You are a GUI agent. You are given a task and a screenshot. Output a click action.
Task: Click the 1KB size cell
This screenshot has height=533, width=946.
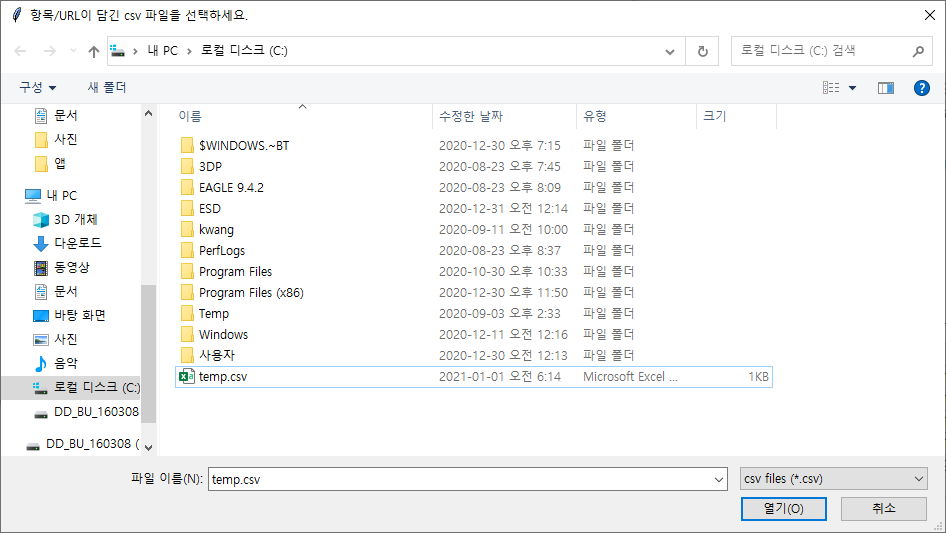[x=758, y=377]
